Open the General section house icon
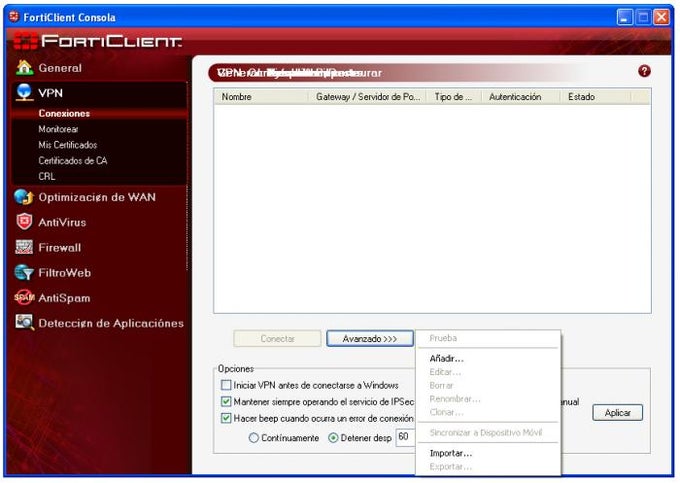This screenshot has width=680, height=483. tap(24, 67)
